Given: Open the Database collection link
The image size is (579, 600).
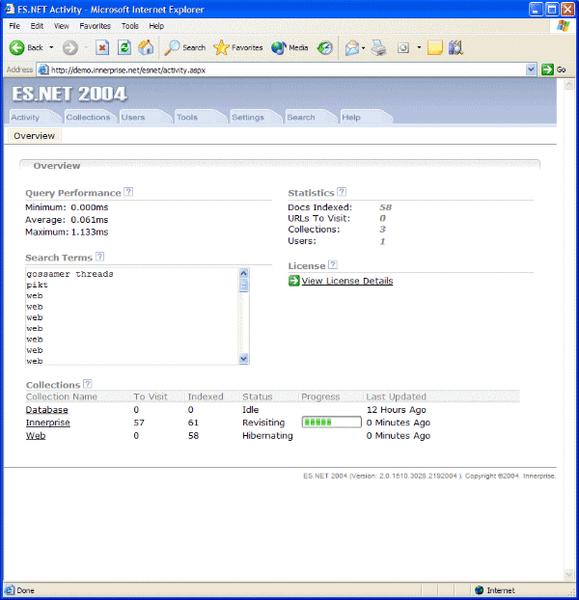Looking at the screenshot, I should (x=47, y=410).
